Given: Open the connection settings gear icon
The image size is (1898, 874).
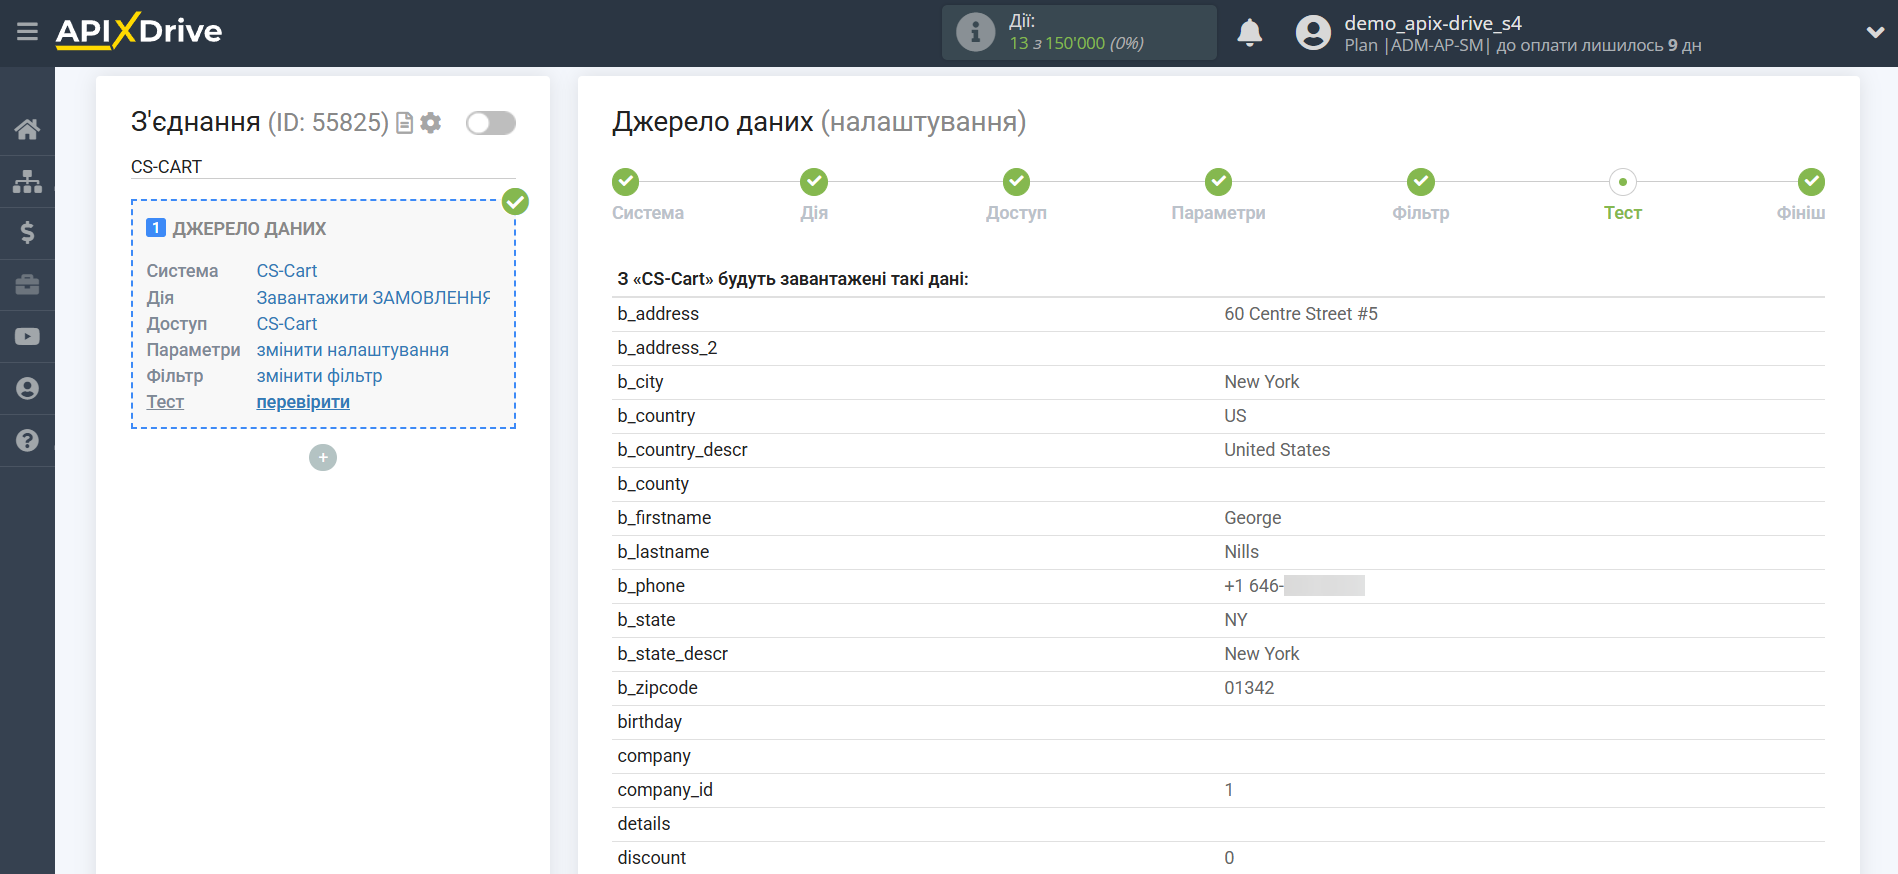Looking at the screenshot, I should tap(431, 123).
